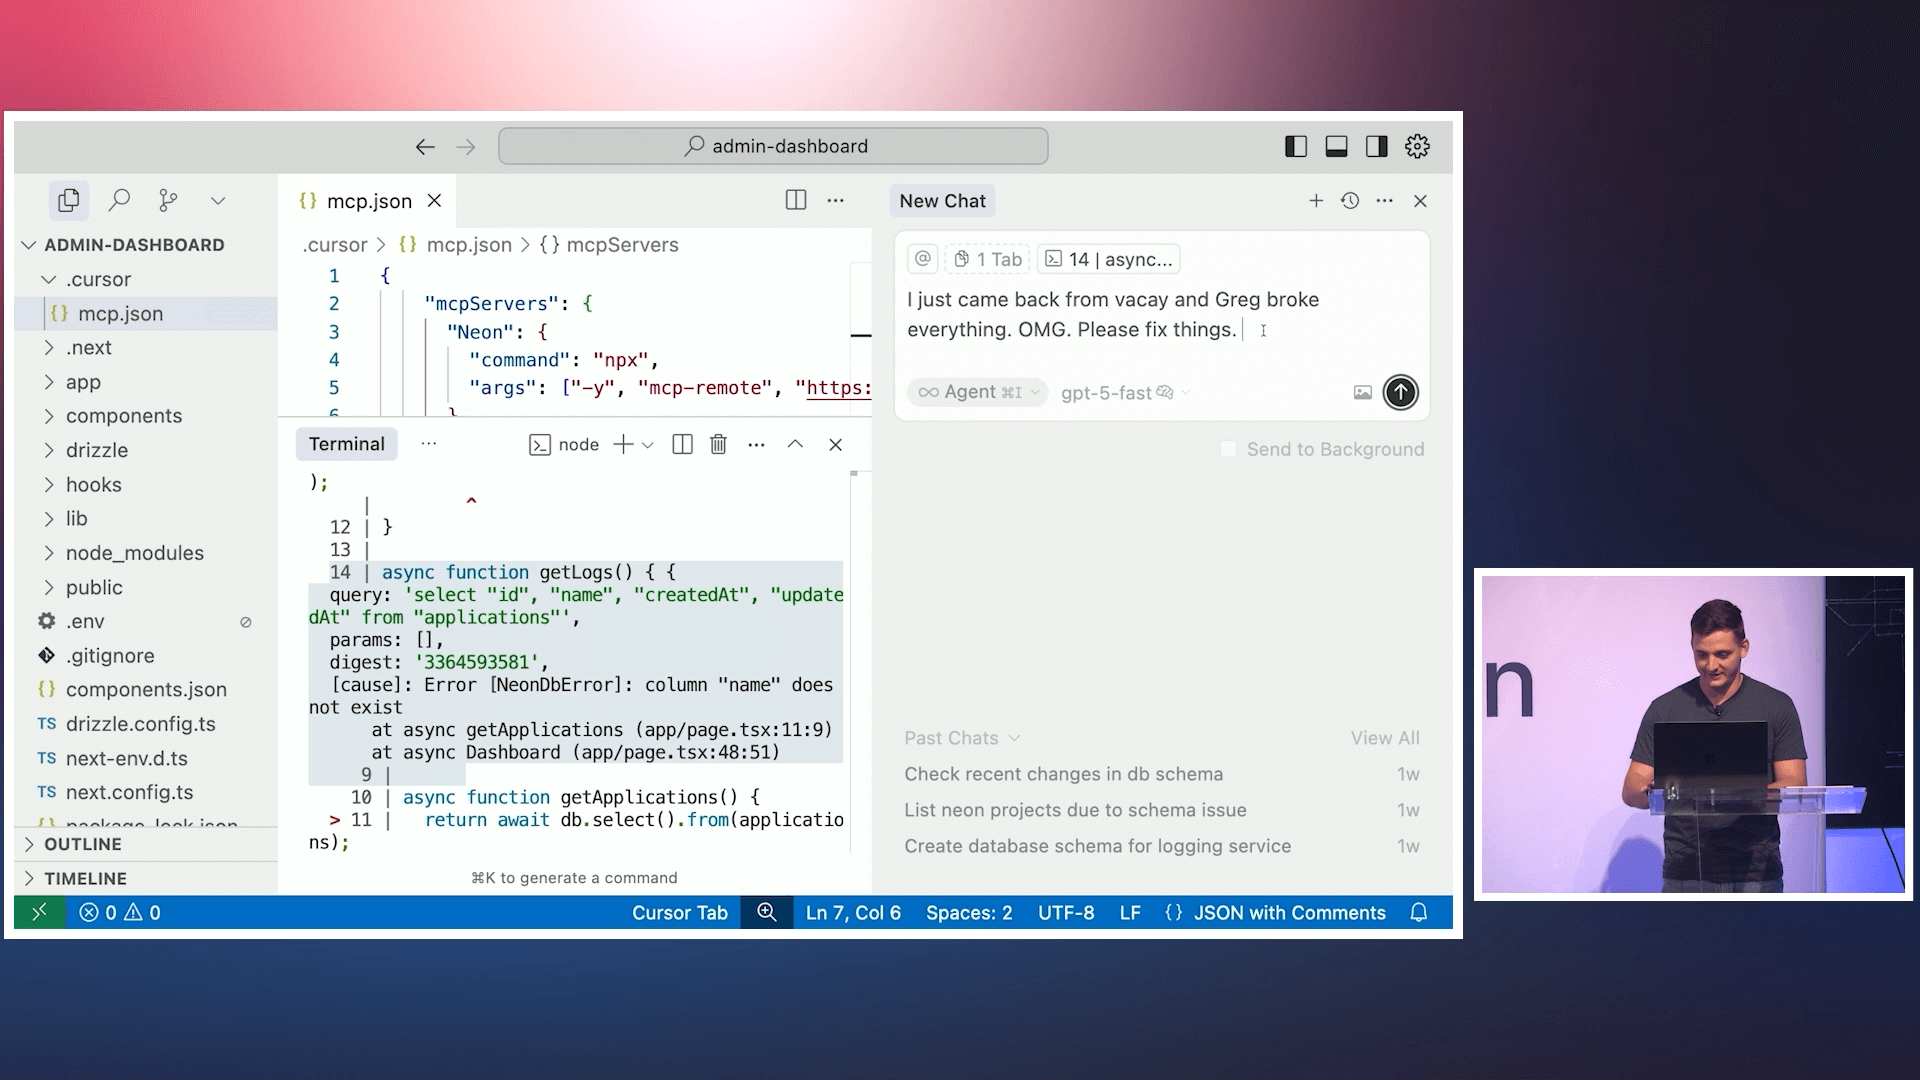Enable Send to Background checkbox
The image size is (1920, 1080).
[x=1228, y=449]
